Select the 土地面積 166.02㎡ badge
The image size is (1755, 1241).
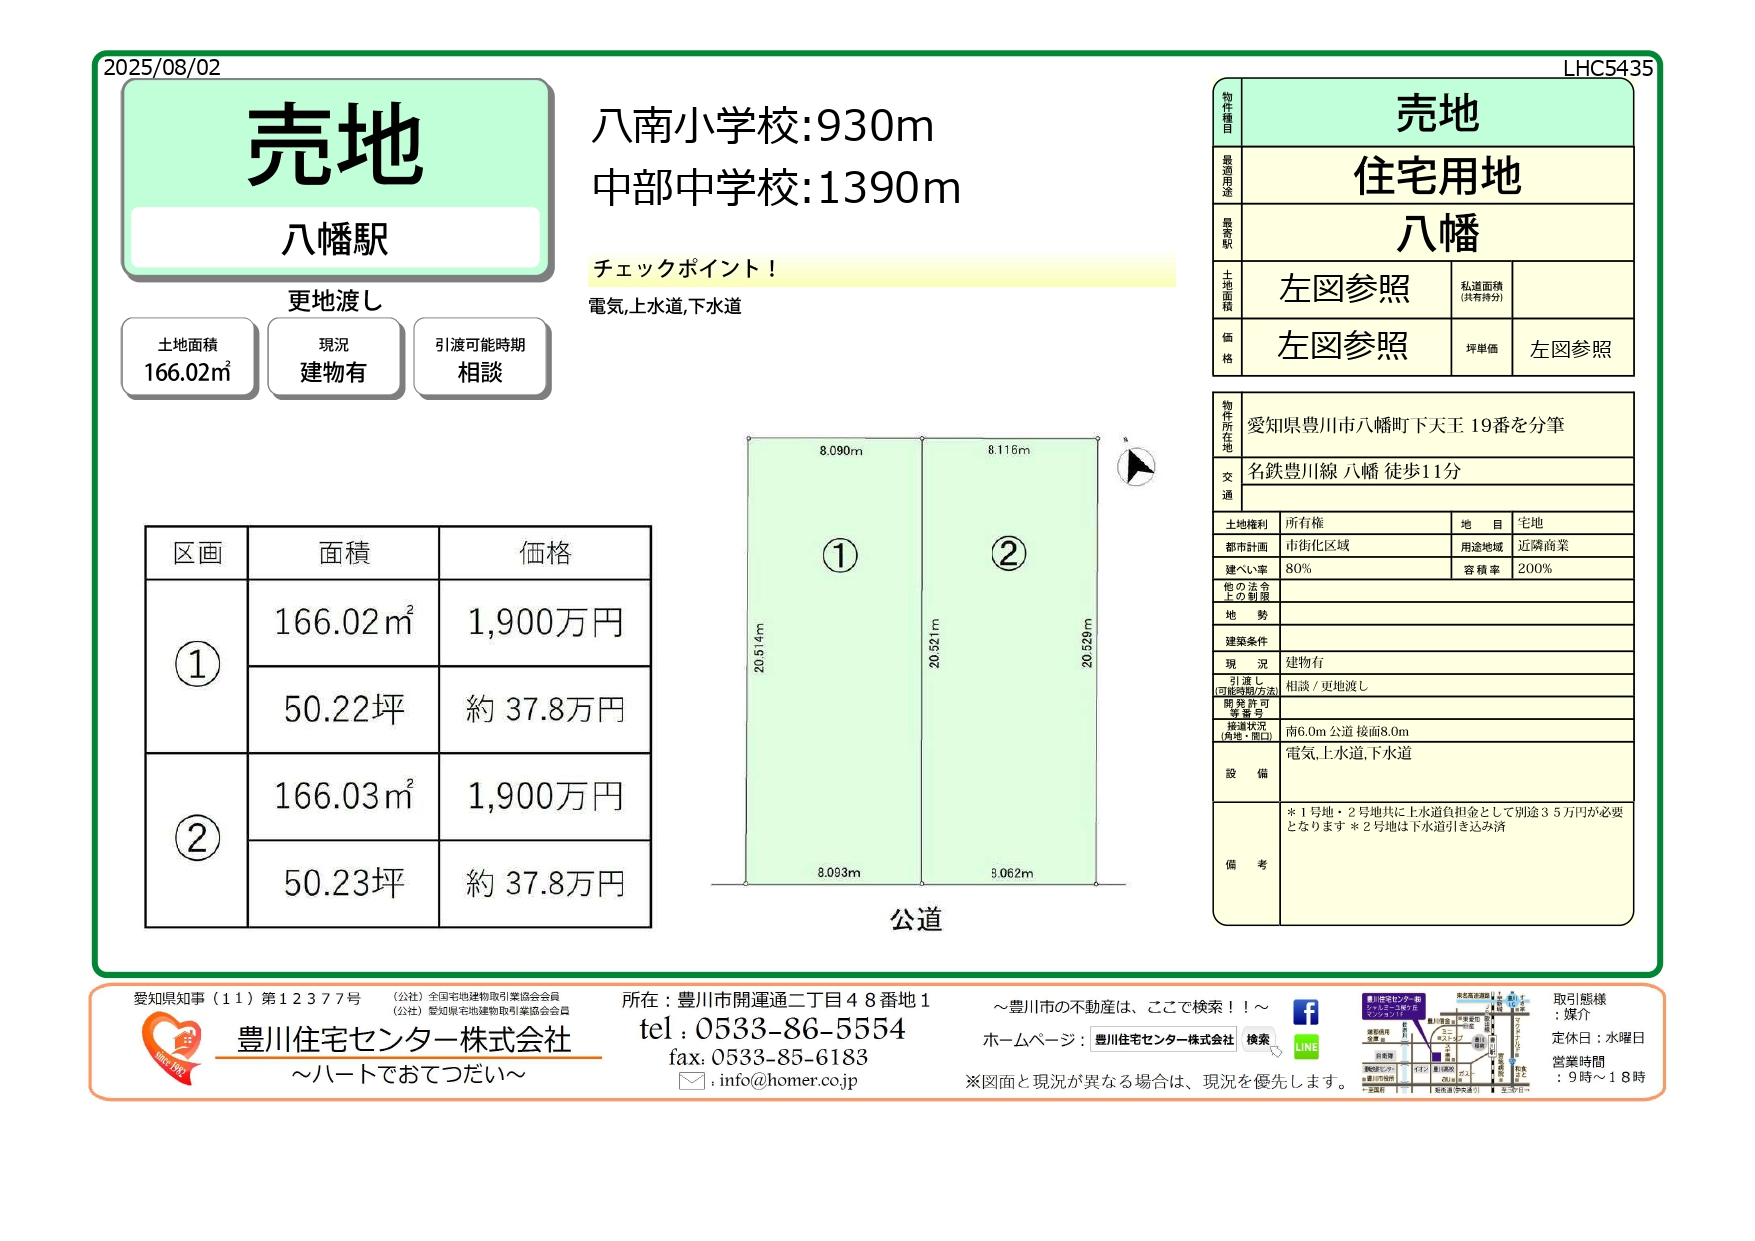click(188, 359)
